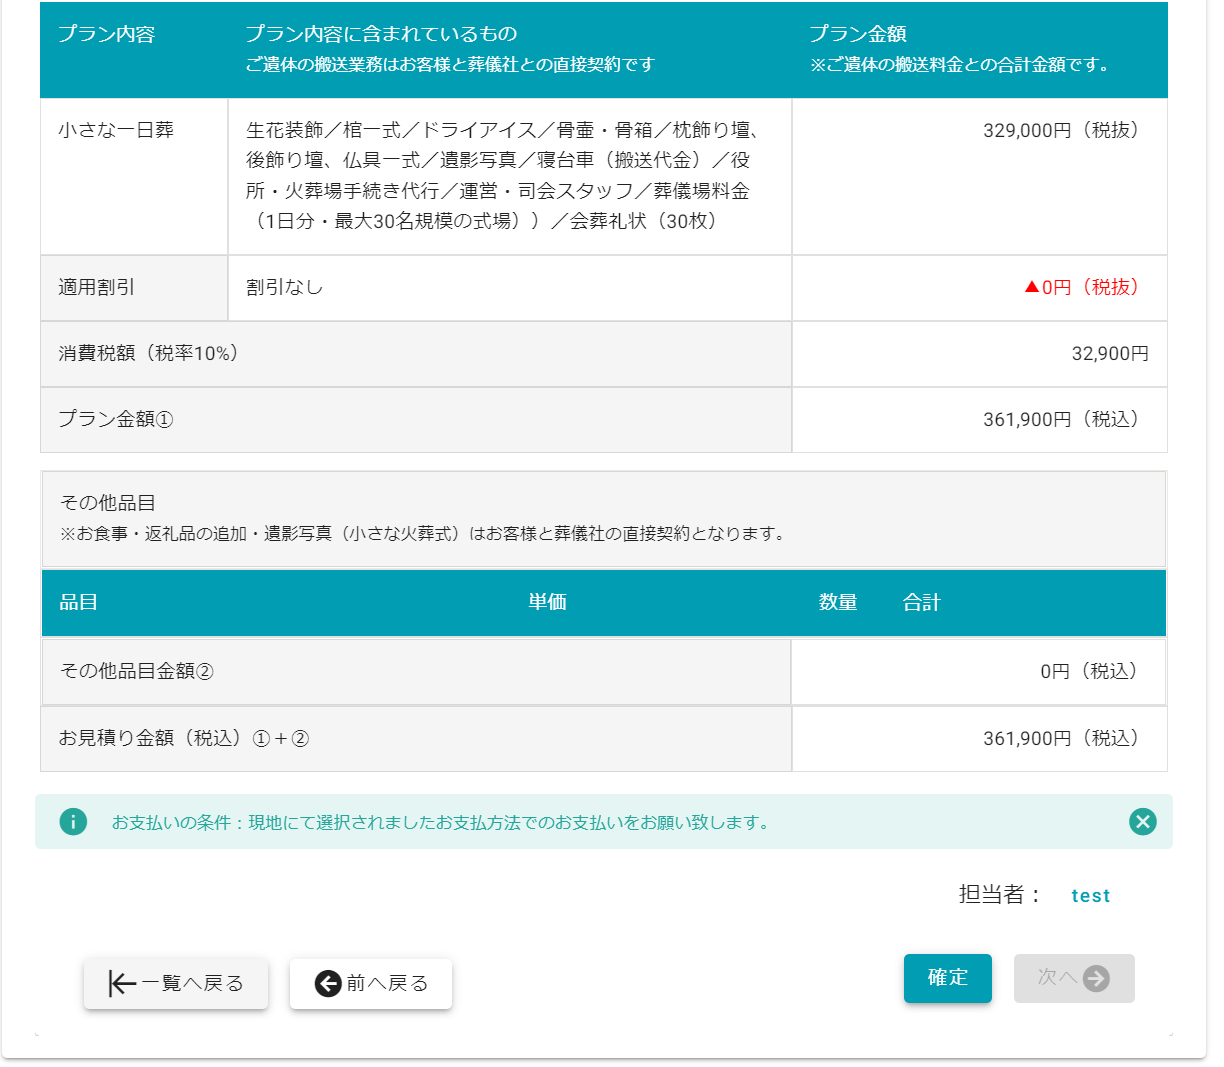
Task: Dismiss the payment conditions notice
Action: (1142, 822)
